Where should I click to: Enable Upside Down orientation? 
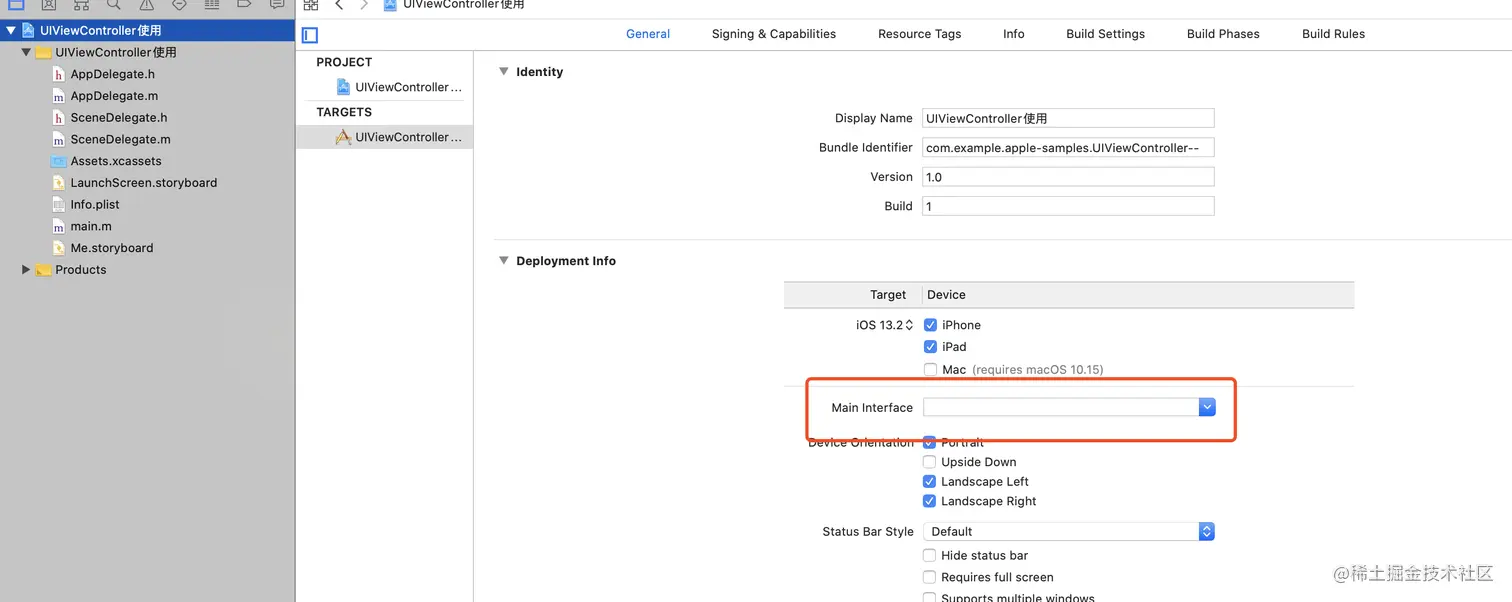[930, 462]
